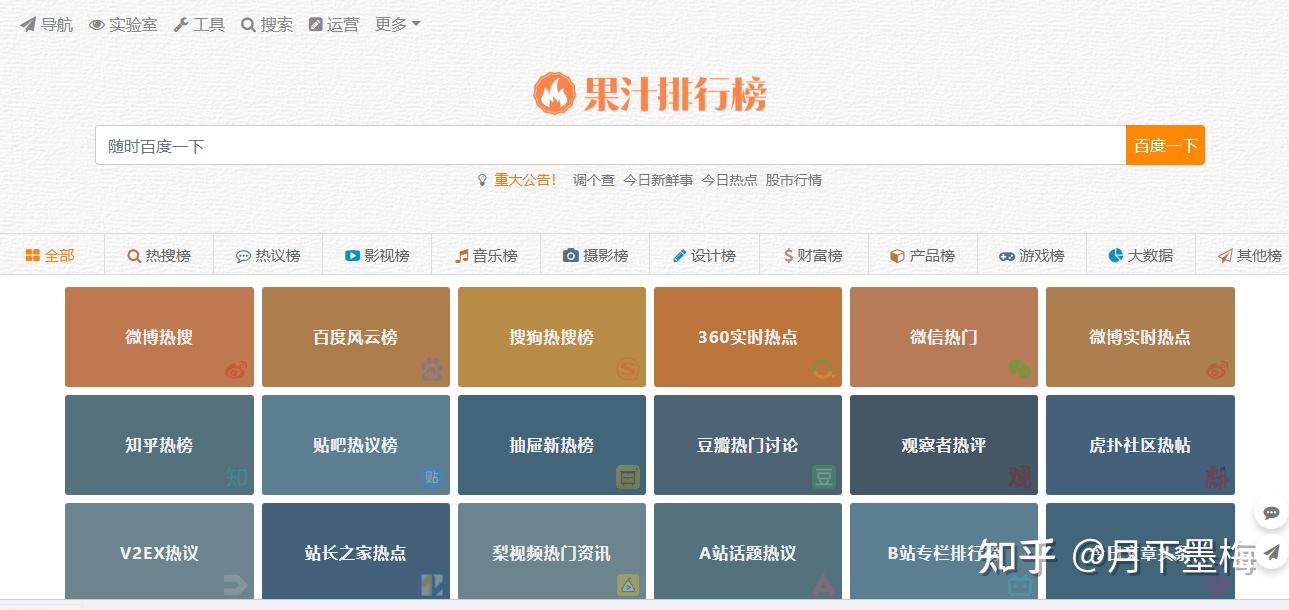The height and width of the screenshot is (610, 1289).
Task: Click the icon on 抽屉新热榜 card
Action: [x=628, y=477]
